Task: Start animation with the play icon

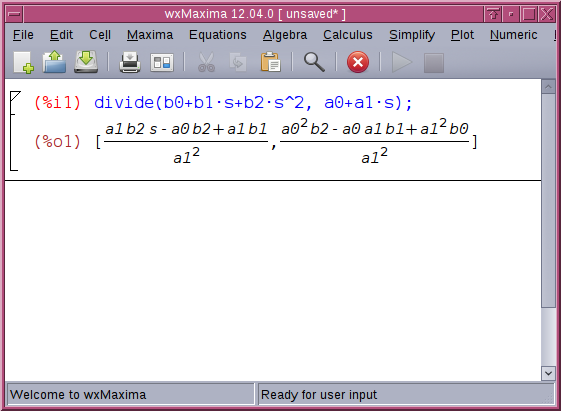Action: coord(402,63)
